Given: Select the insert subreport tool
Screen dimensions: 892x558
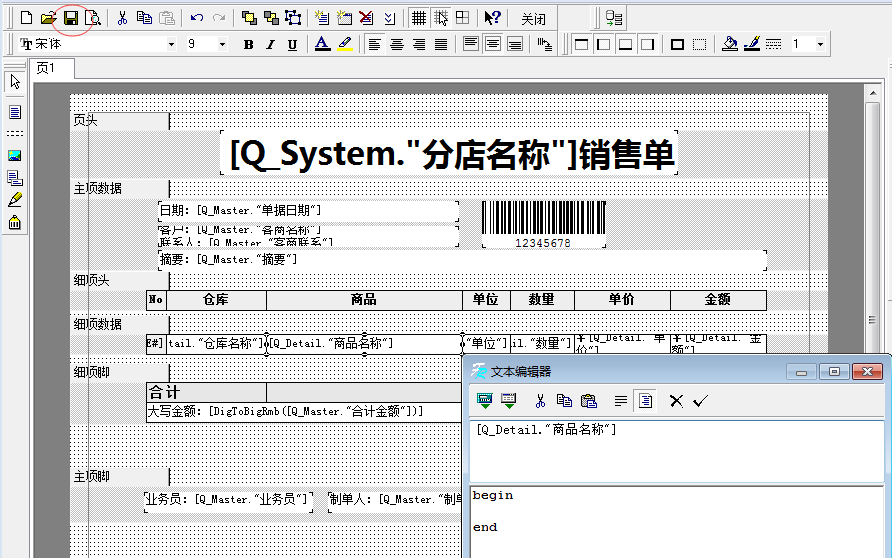Looking at the screenshot, I should pyautogui.click(x=15, y=178).
